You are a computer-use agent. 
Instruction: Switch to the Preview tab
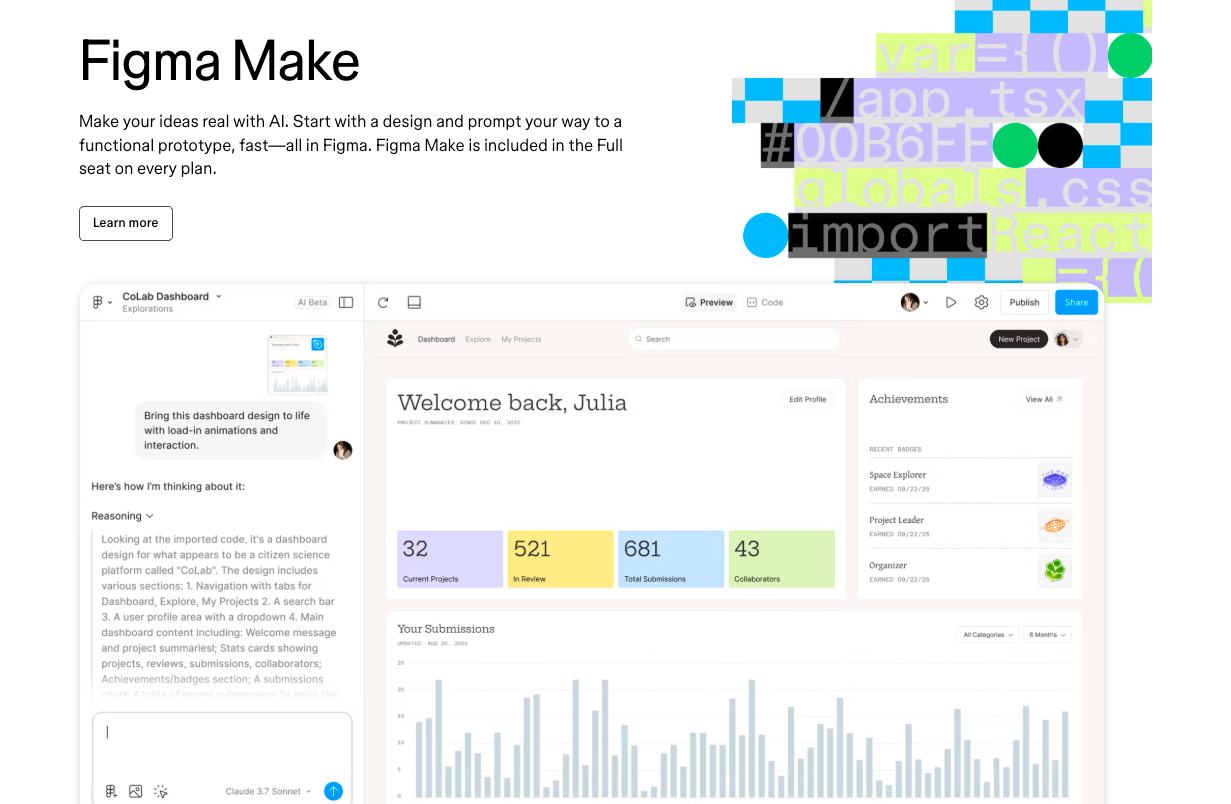click(x=709, y=302)
